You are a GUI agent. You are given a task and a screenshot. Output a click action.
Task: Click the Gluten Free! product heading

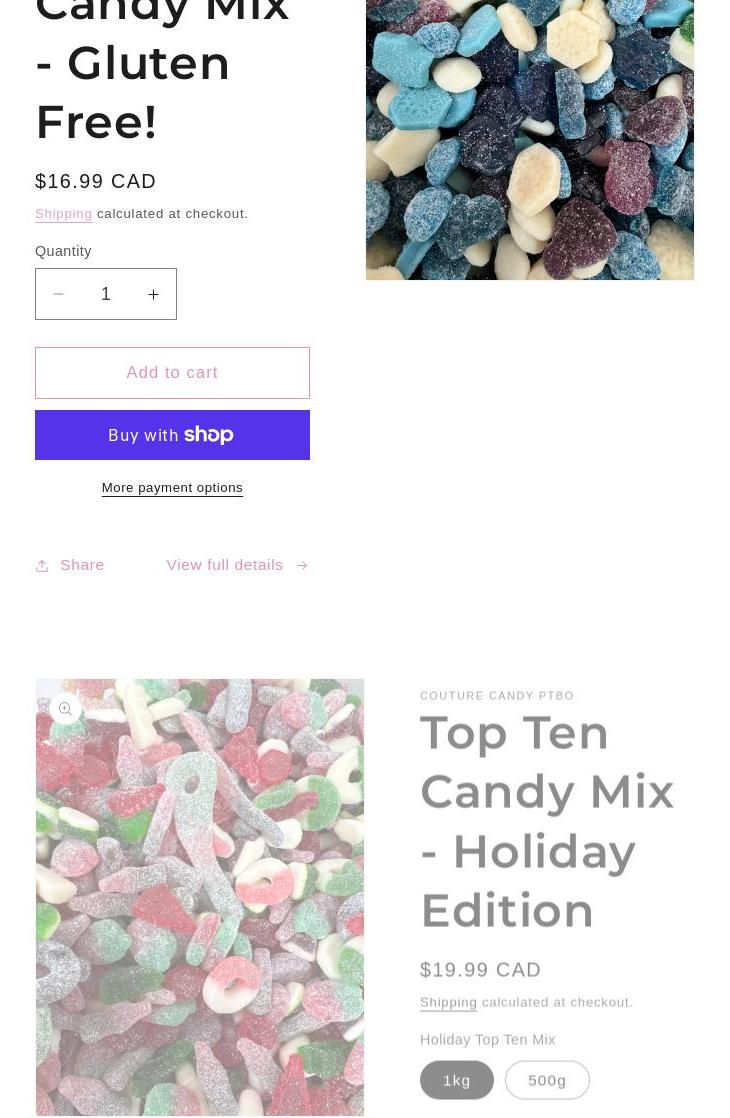[x=133, y=93]
